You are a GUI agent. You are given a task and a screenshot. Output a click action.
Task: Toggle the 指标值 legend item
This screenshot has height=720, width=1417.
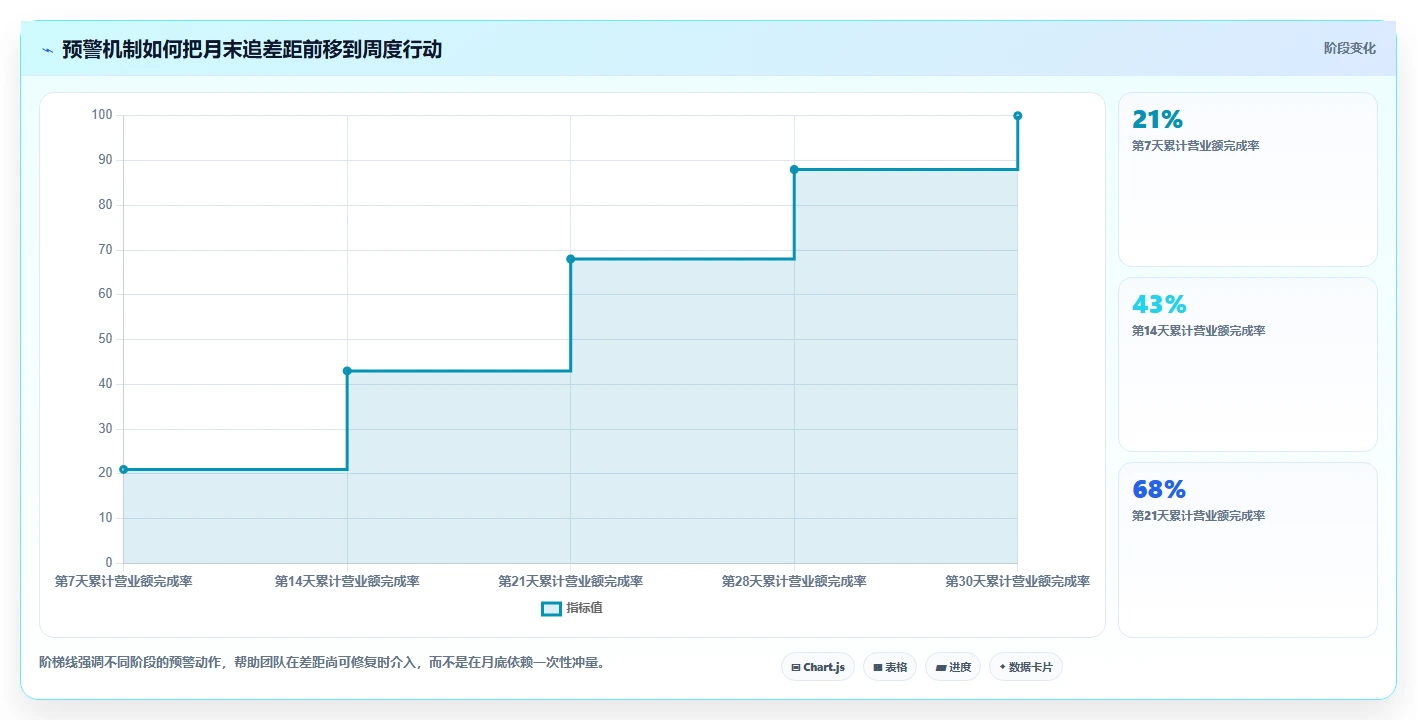click(x=572, y=608)
